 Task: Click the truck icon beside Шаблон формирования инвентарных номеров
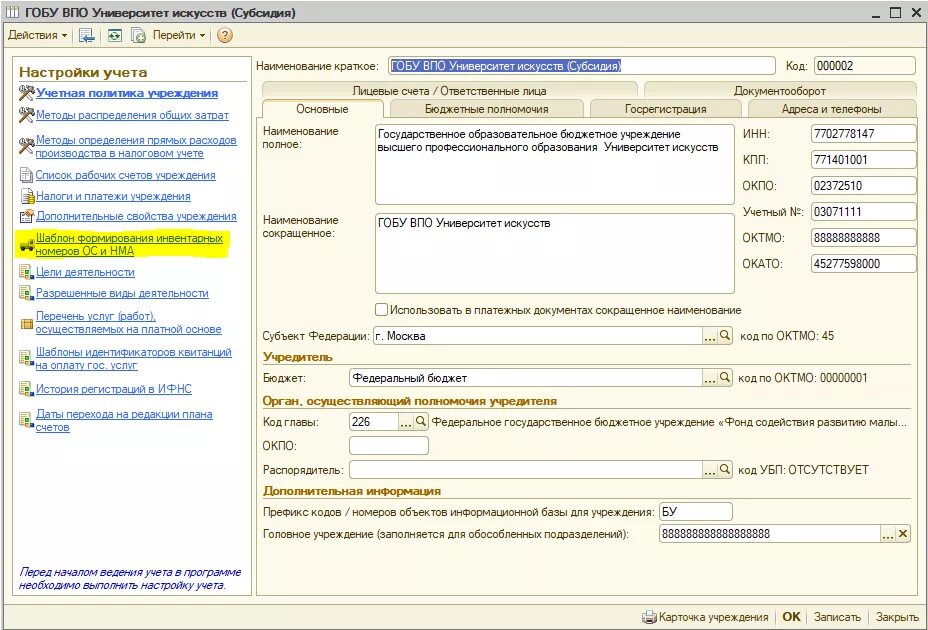[x=27, y=245]
